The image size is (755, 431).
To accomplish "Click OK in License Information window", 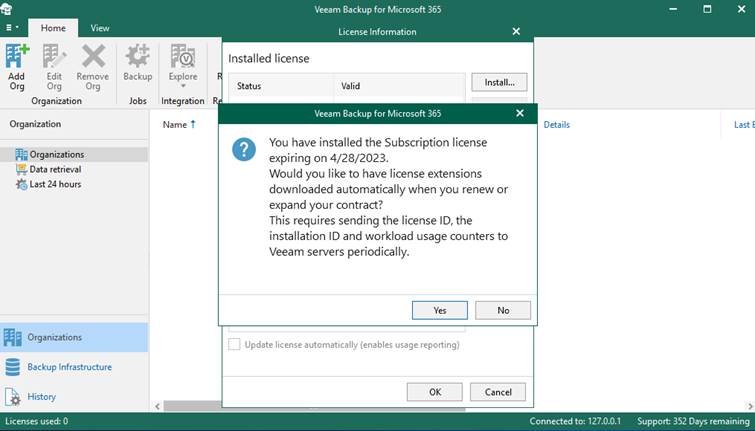I will pos(435,392).
